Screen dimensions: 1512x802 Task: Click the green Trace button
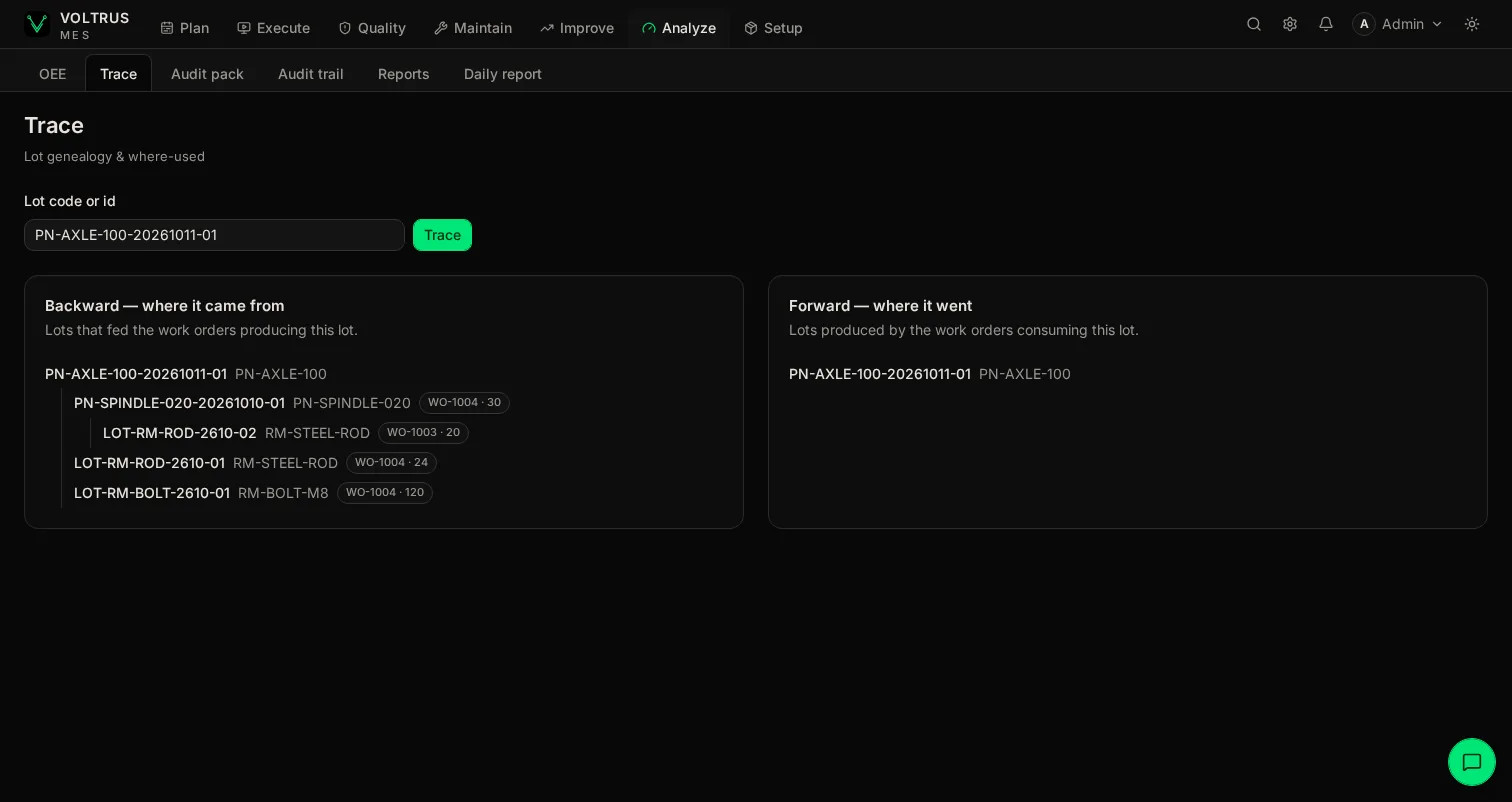[x=442, y=235]
